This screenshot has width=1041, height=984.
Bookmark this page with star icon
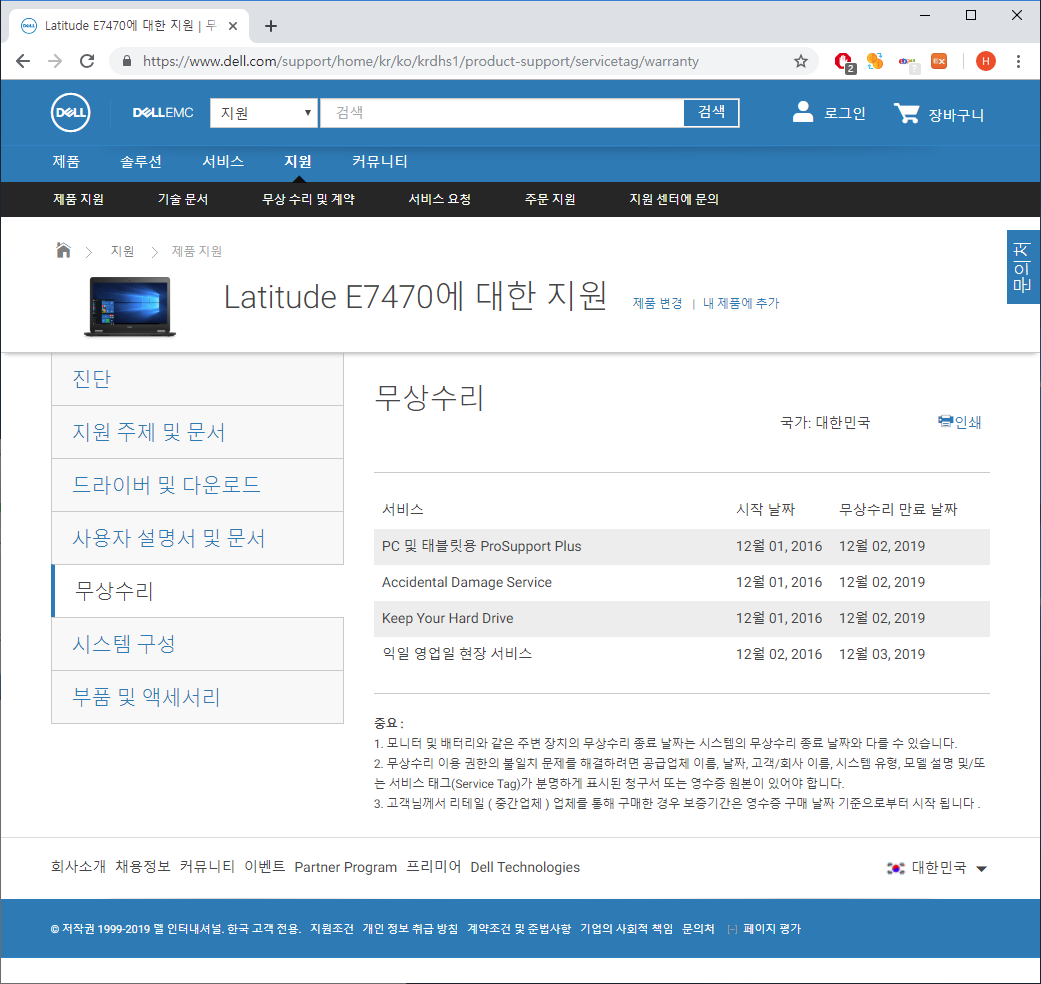point(801,61)
